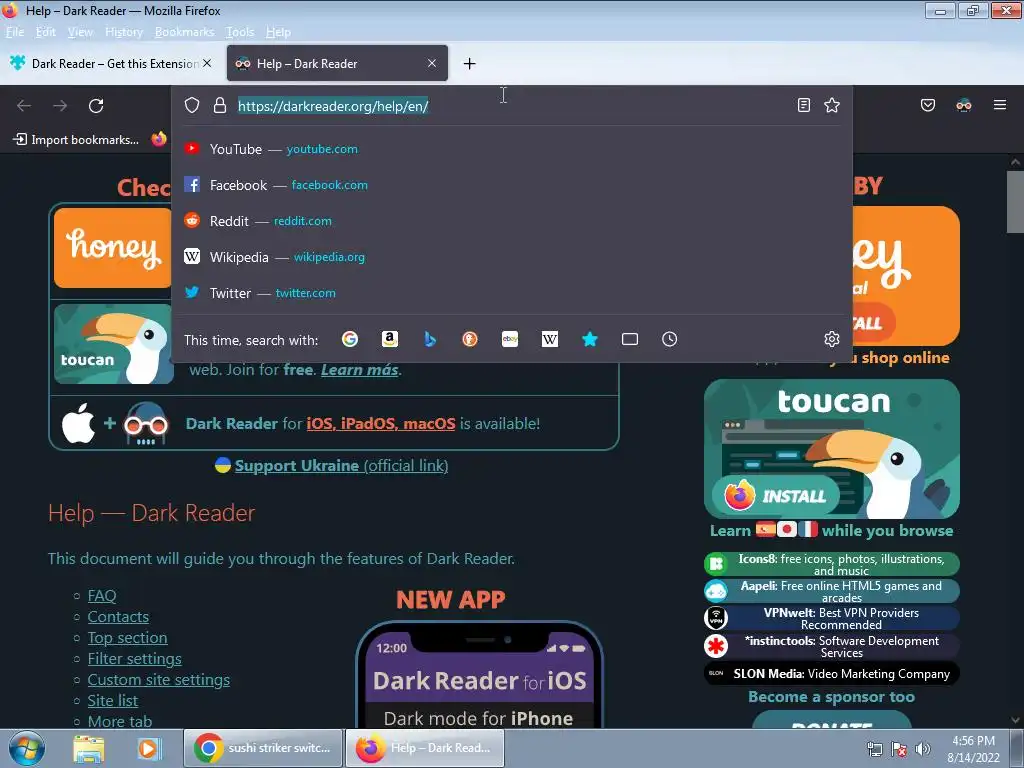Close Dark Reader Get this Extension tab
This screenshot has width=1024, height=768.
pyautogui.click(x=207, y=63)
